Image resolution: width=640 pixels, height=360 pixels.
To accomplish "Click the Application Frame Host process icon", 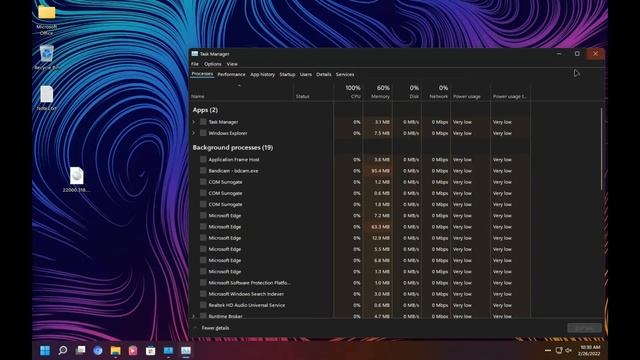I will [203, 160].
